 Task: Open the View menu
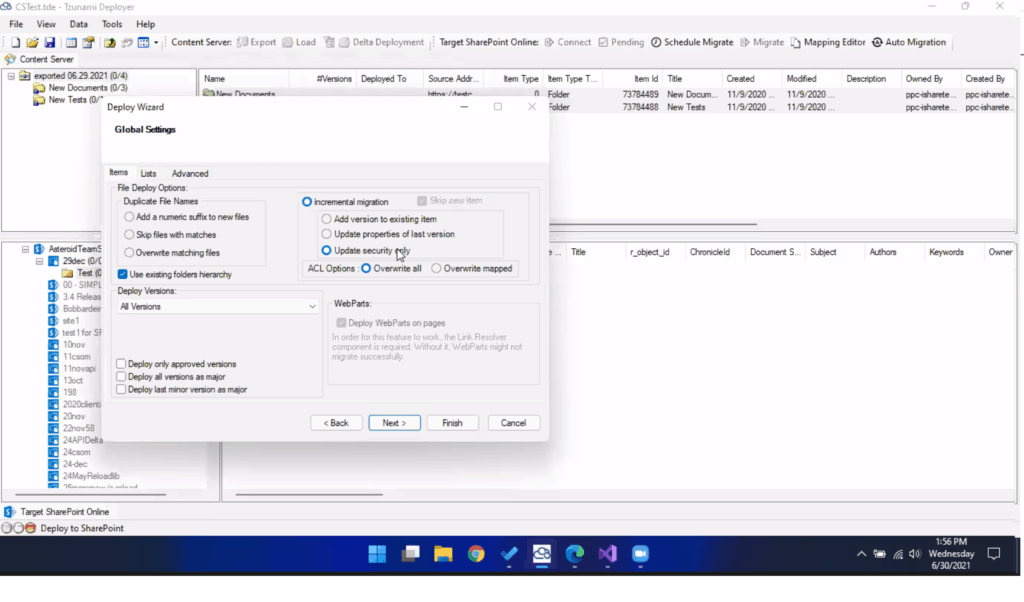click(x=46, y=24)
